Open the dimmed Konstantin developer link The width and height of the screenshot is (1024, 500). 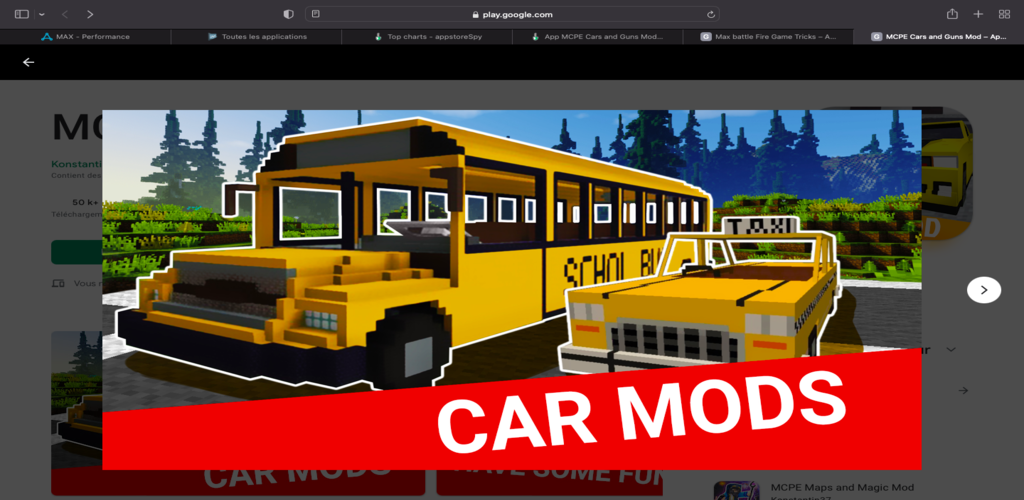76,163
